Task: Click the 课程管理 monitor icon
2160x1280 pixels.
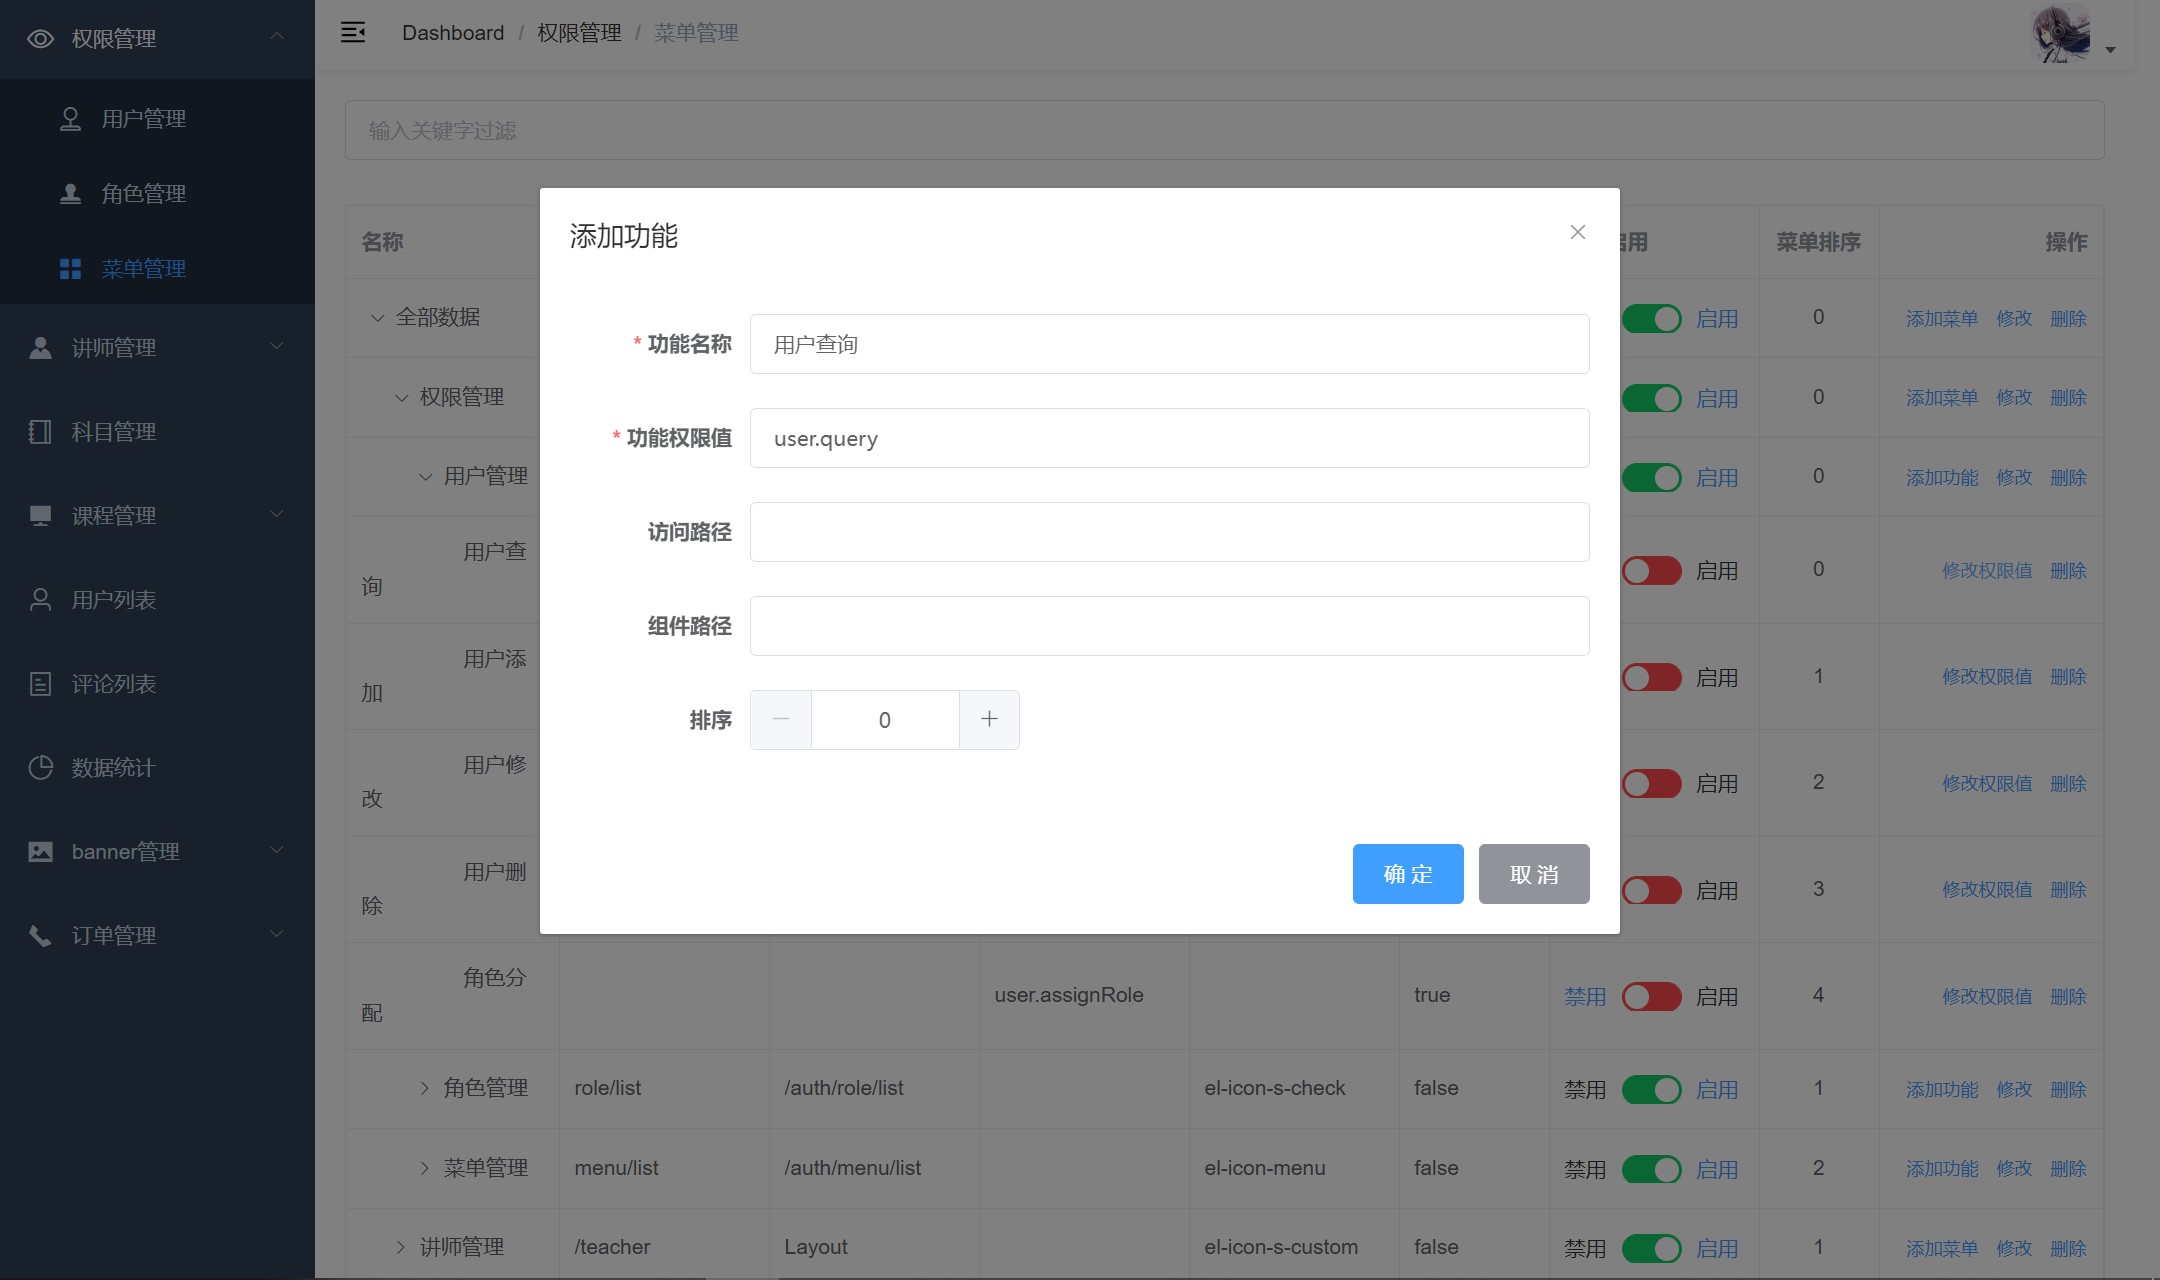Action: click(x=40, y=516)
